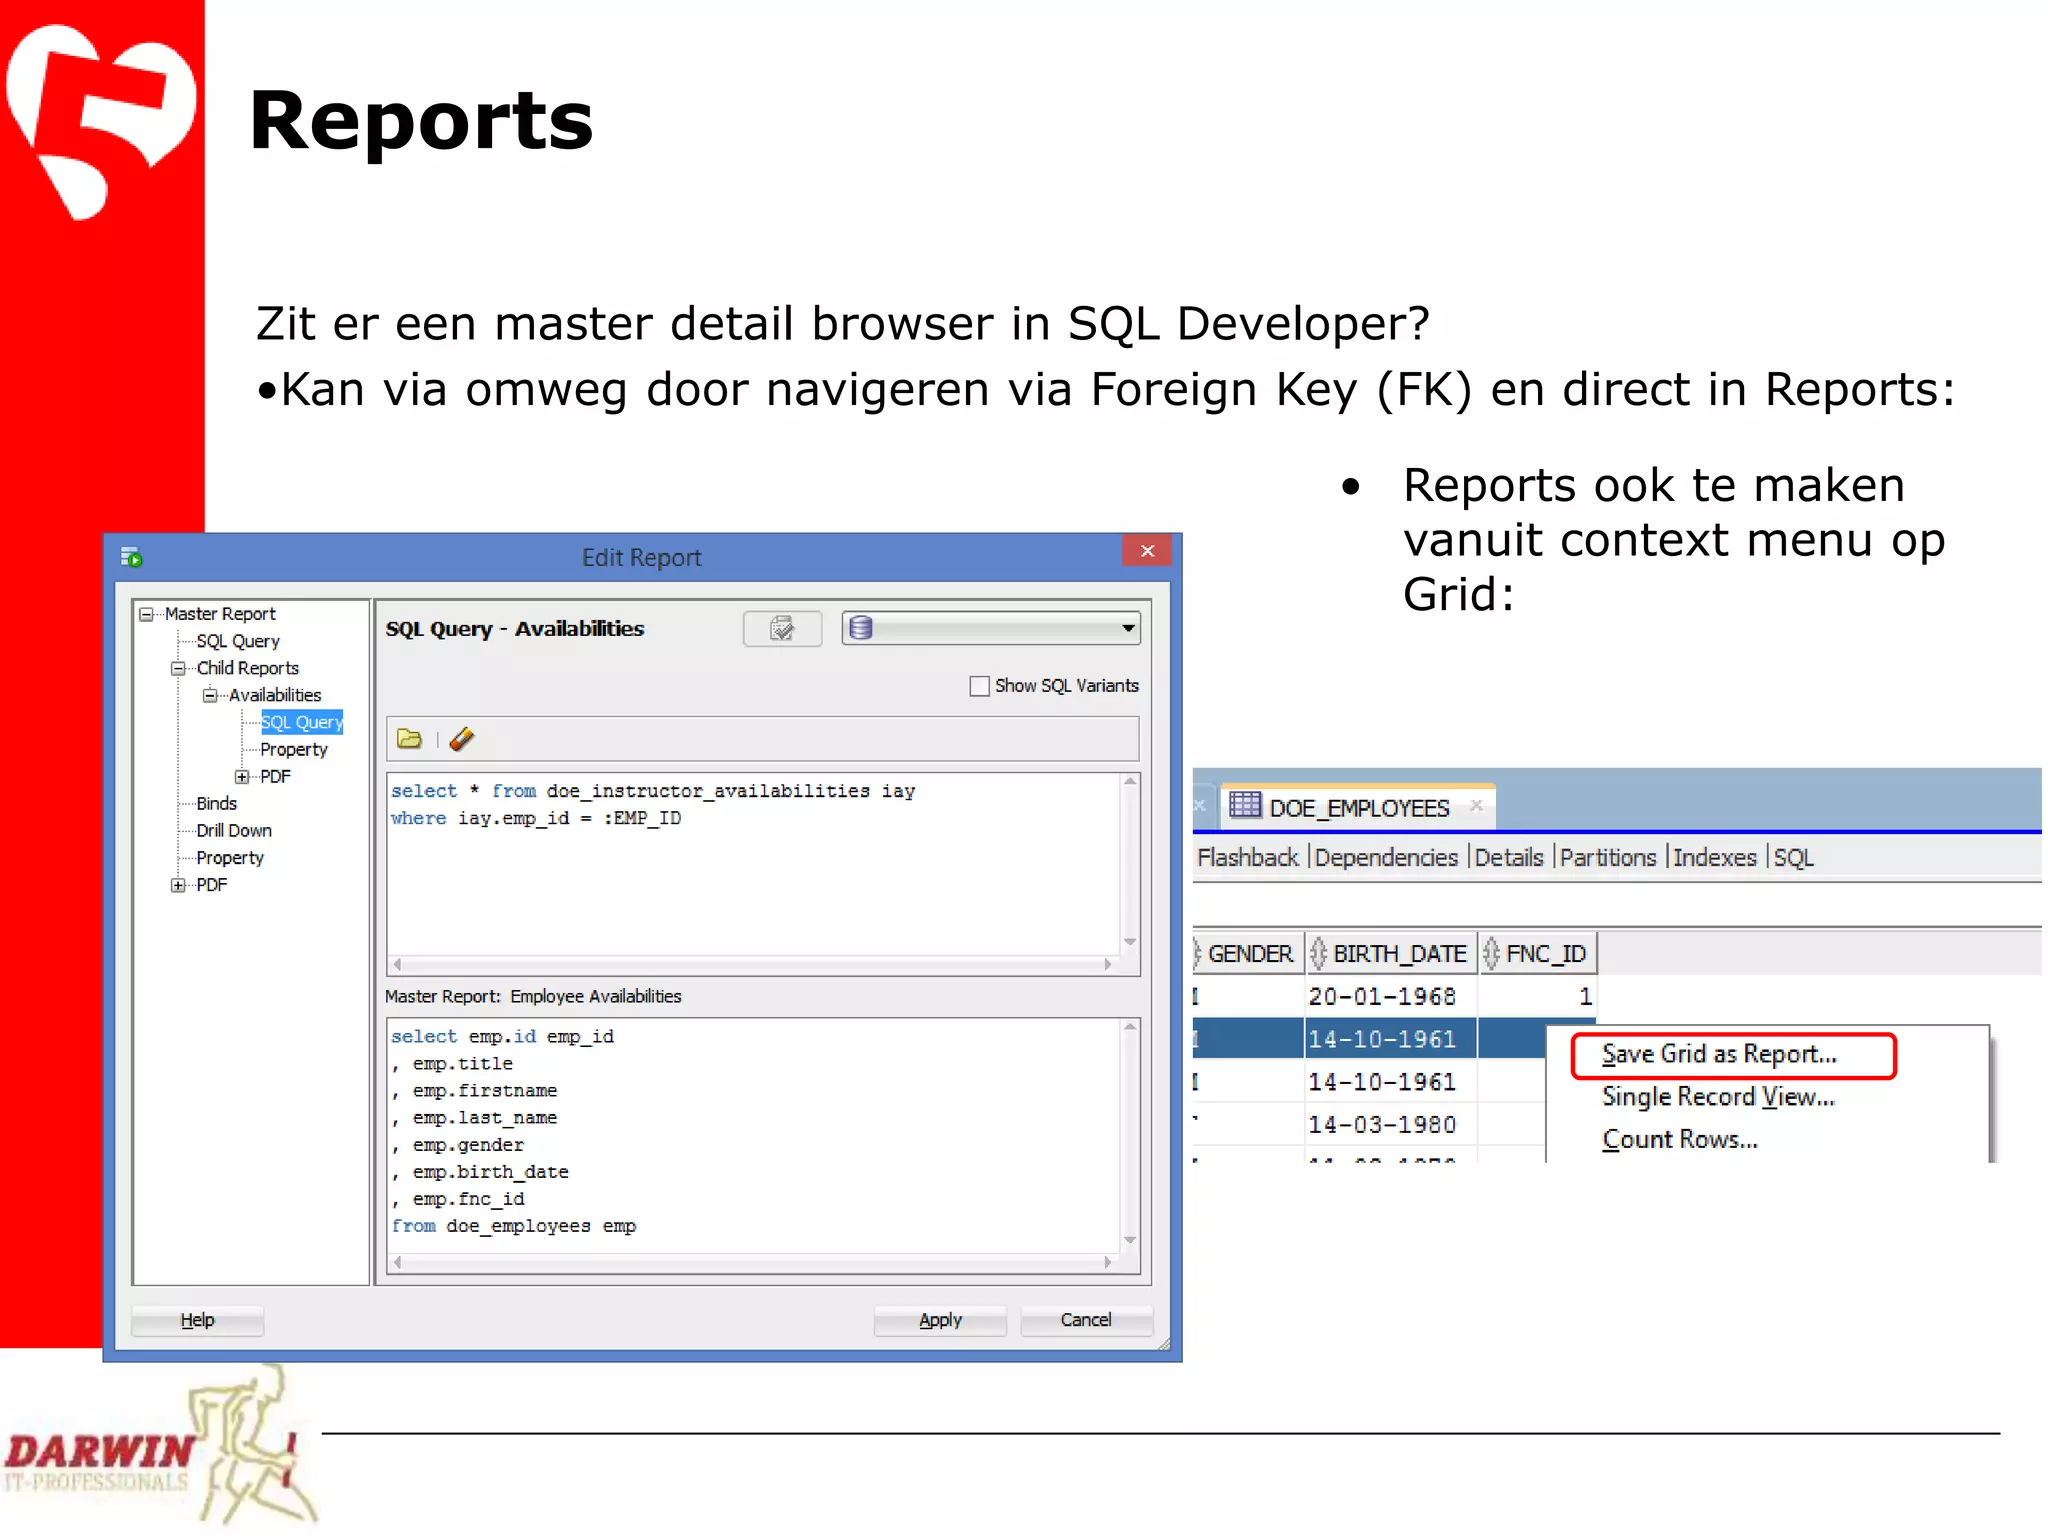Close the DOE_EMPLOYEES tab
Viewport: 2048px width, 1536px height.
(x=1476, y=805)
